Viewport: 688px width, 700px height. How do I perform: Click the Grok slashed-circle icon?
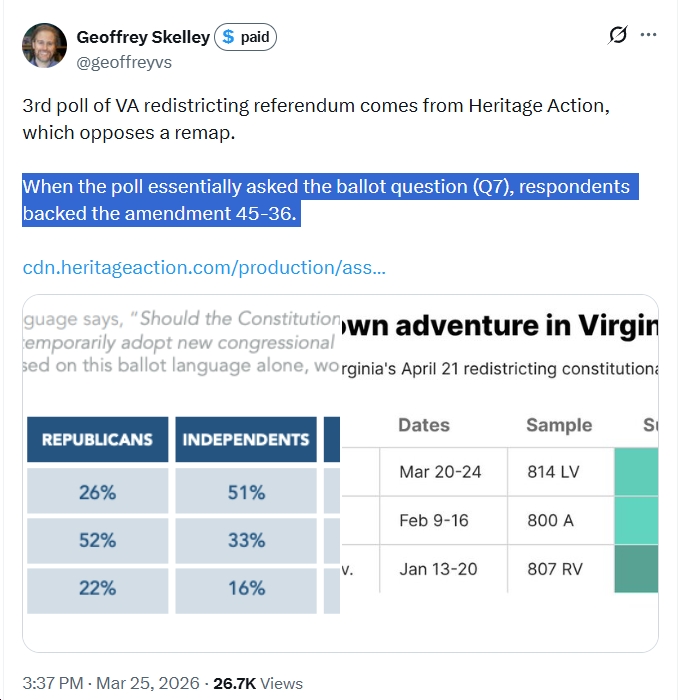[x=618, y=35]
